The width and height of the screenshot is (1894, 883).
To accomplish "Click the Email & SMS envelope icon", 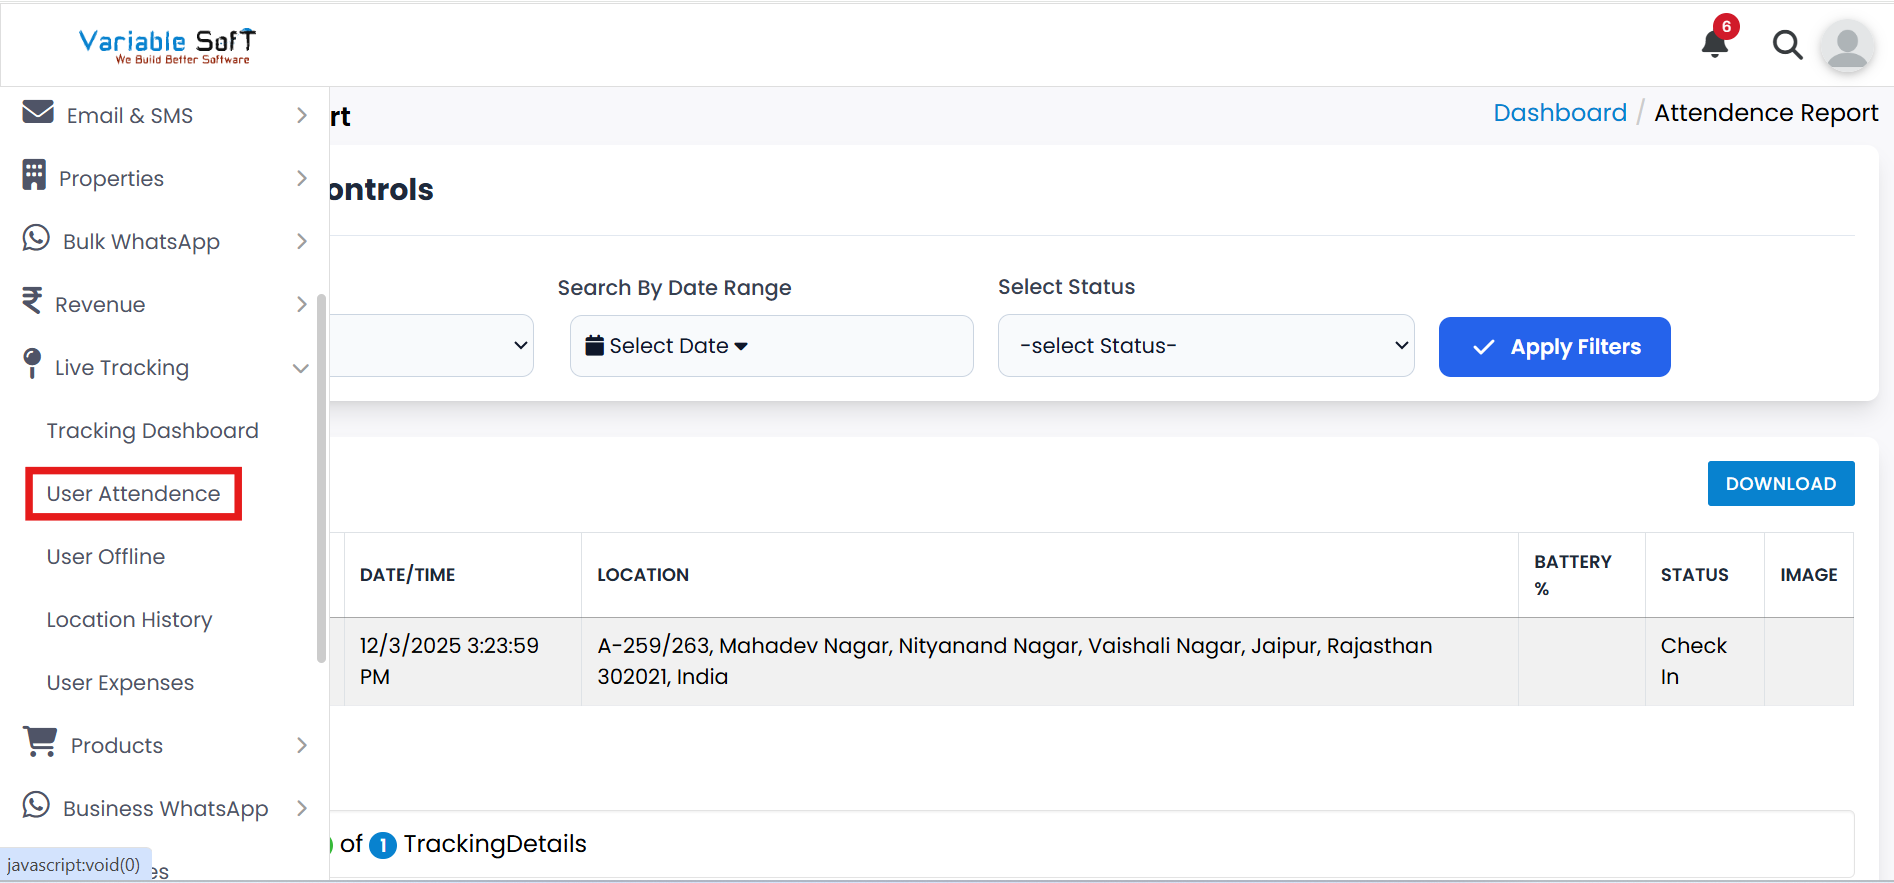I will (38, 112).
